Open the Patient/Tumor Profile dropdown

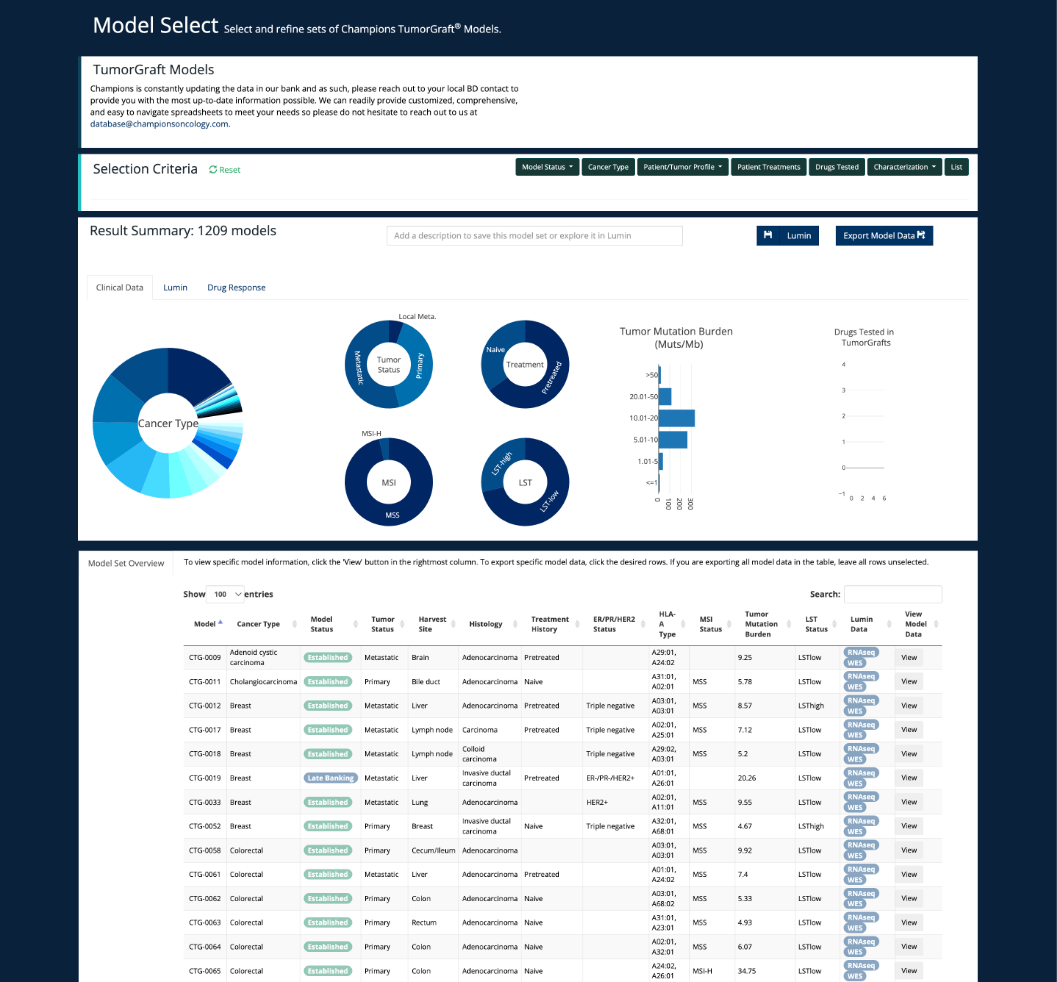(682, 167)
